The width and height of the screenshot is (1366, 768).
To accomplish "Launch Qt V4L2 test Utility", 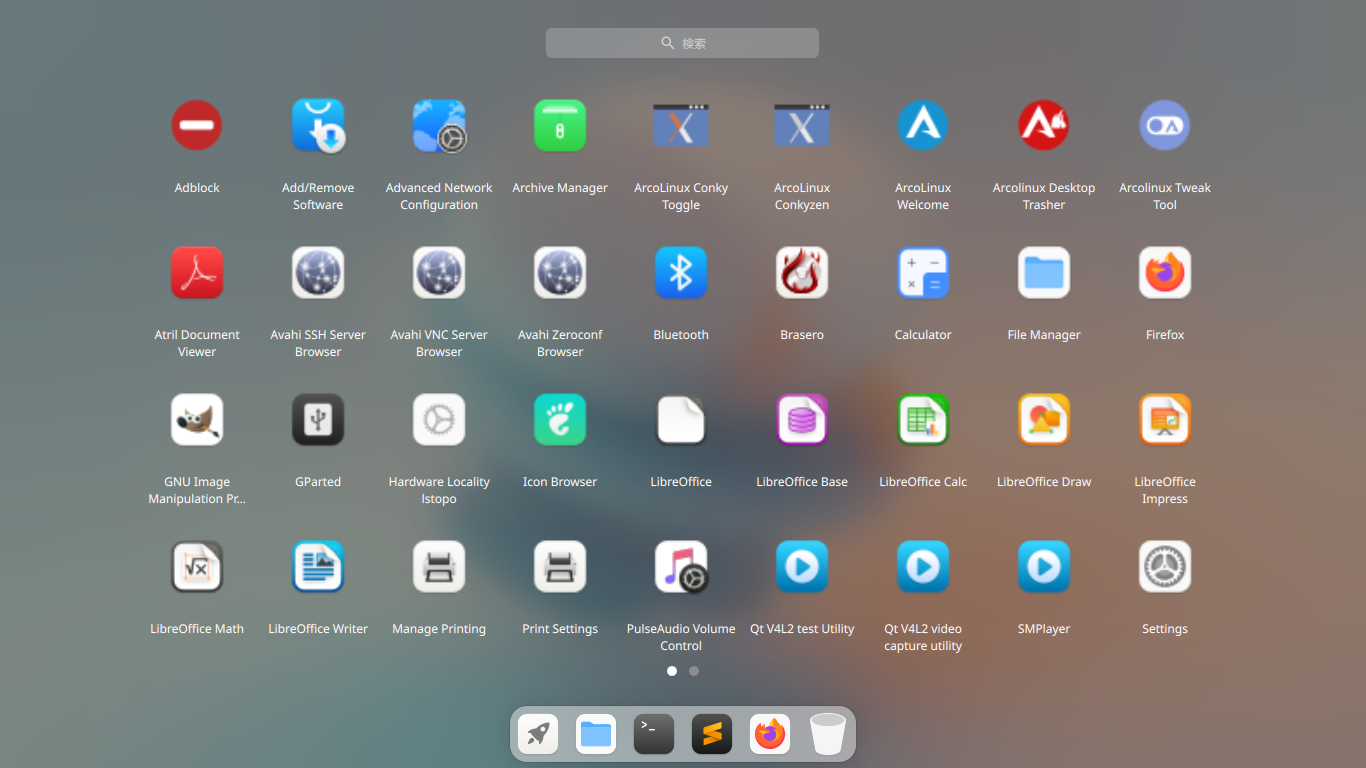I will [x=802, y=566].
